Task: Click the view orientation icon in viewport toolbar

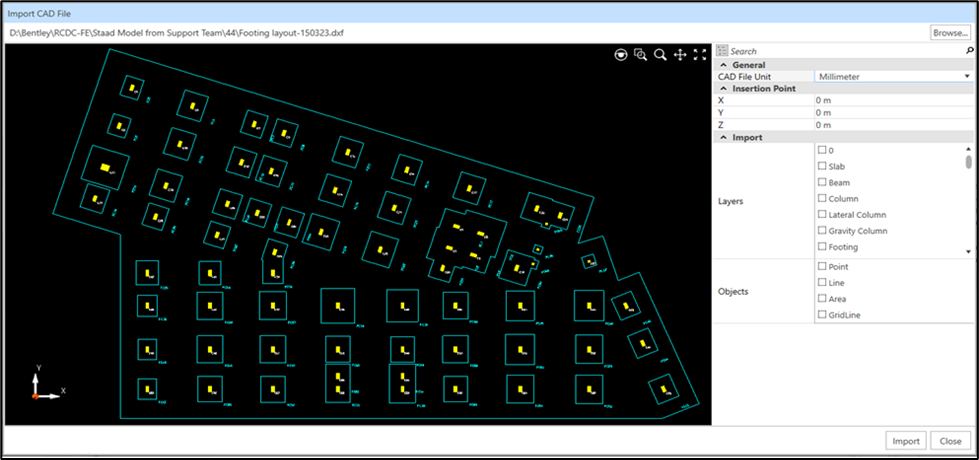Action: 622,55
